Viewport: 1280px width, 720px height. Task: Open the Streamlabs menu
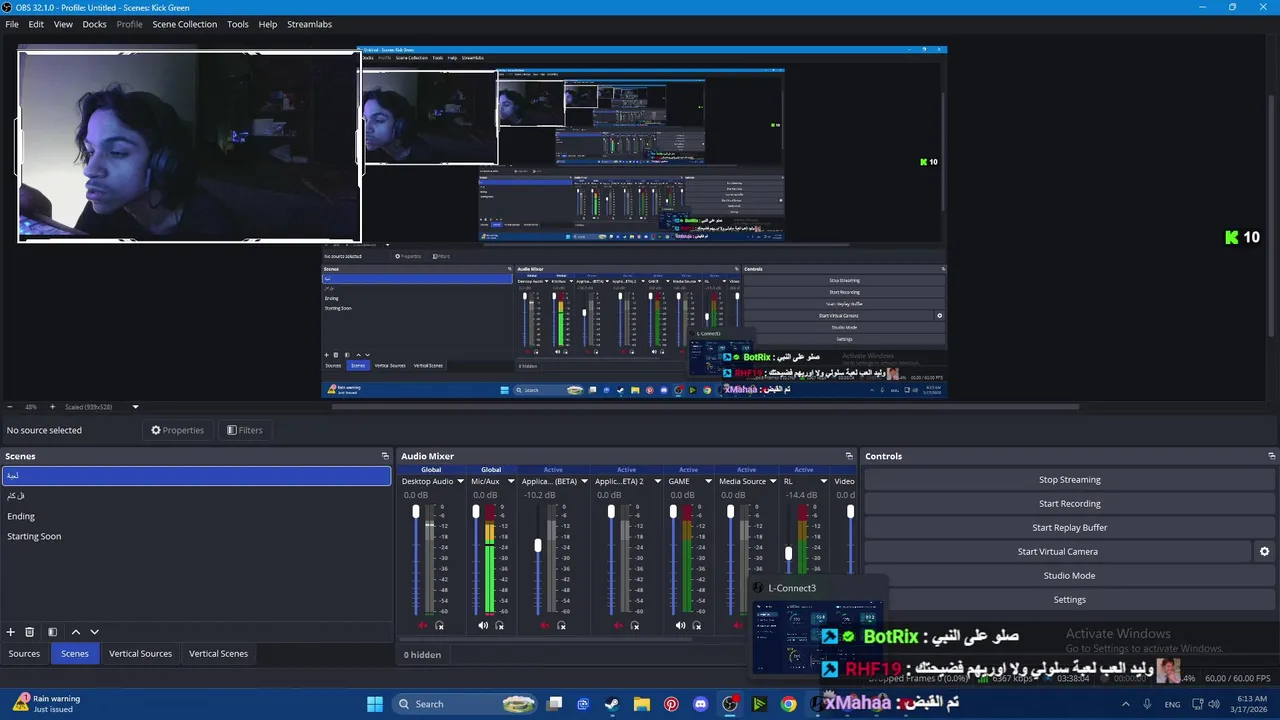coord(310,24)
